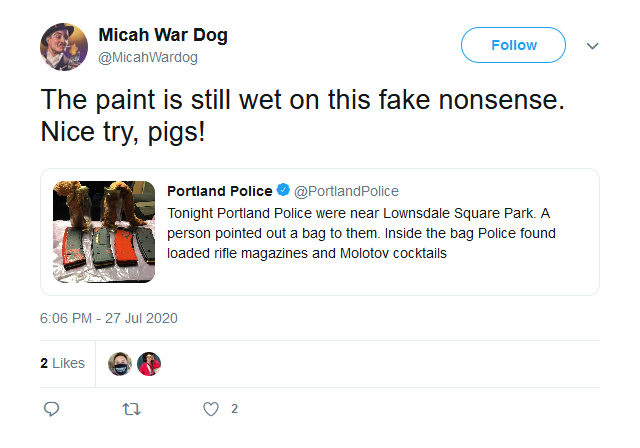Click the Micah War Dog display name
Viewport: 640px width, 448px height.
tap(163, 35)
